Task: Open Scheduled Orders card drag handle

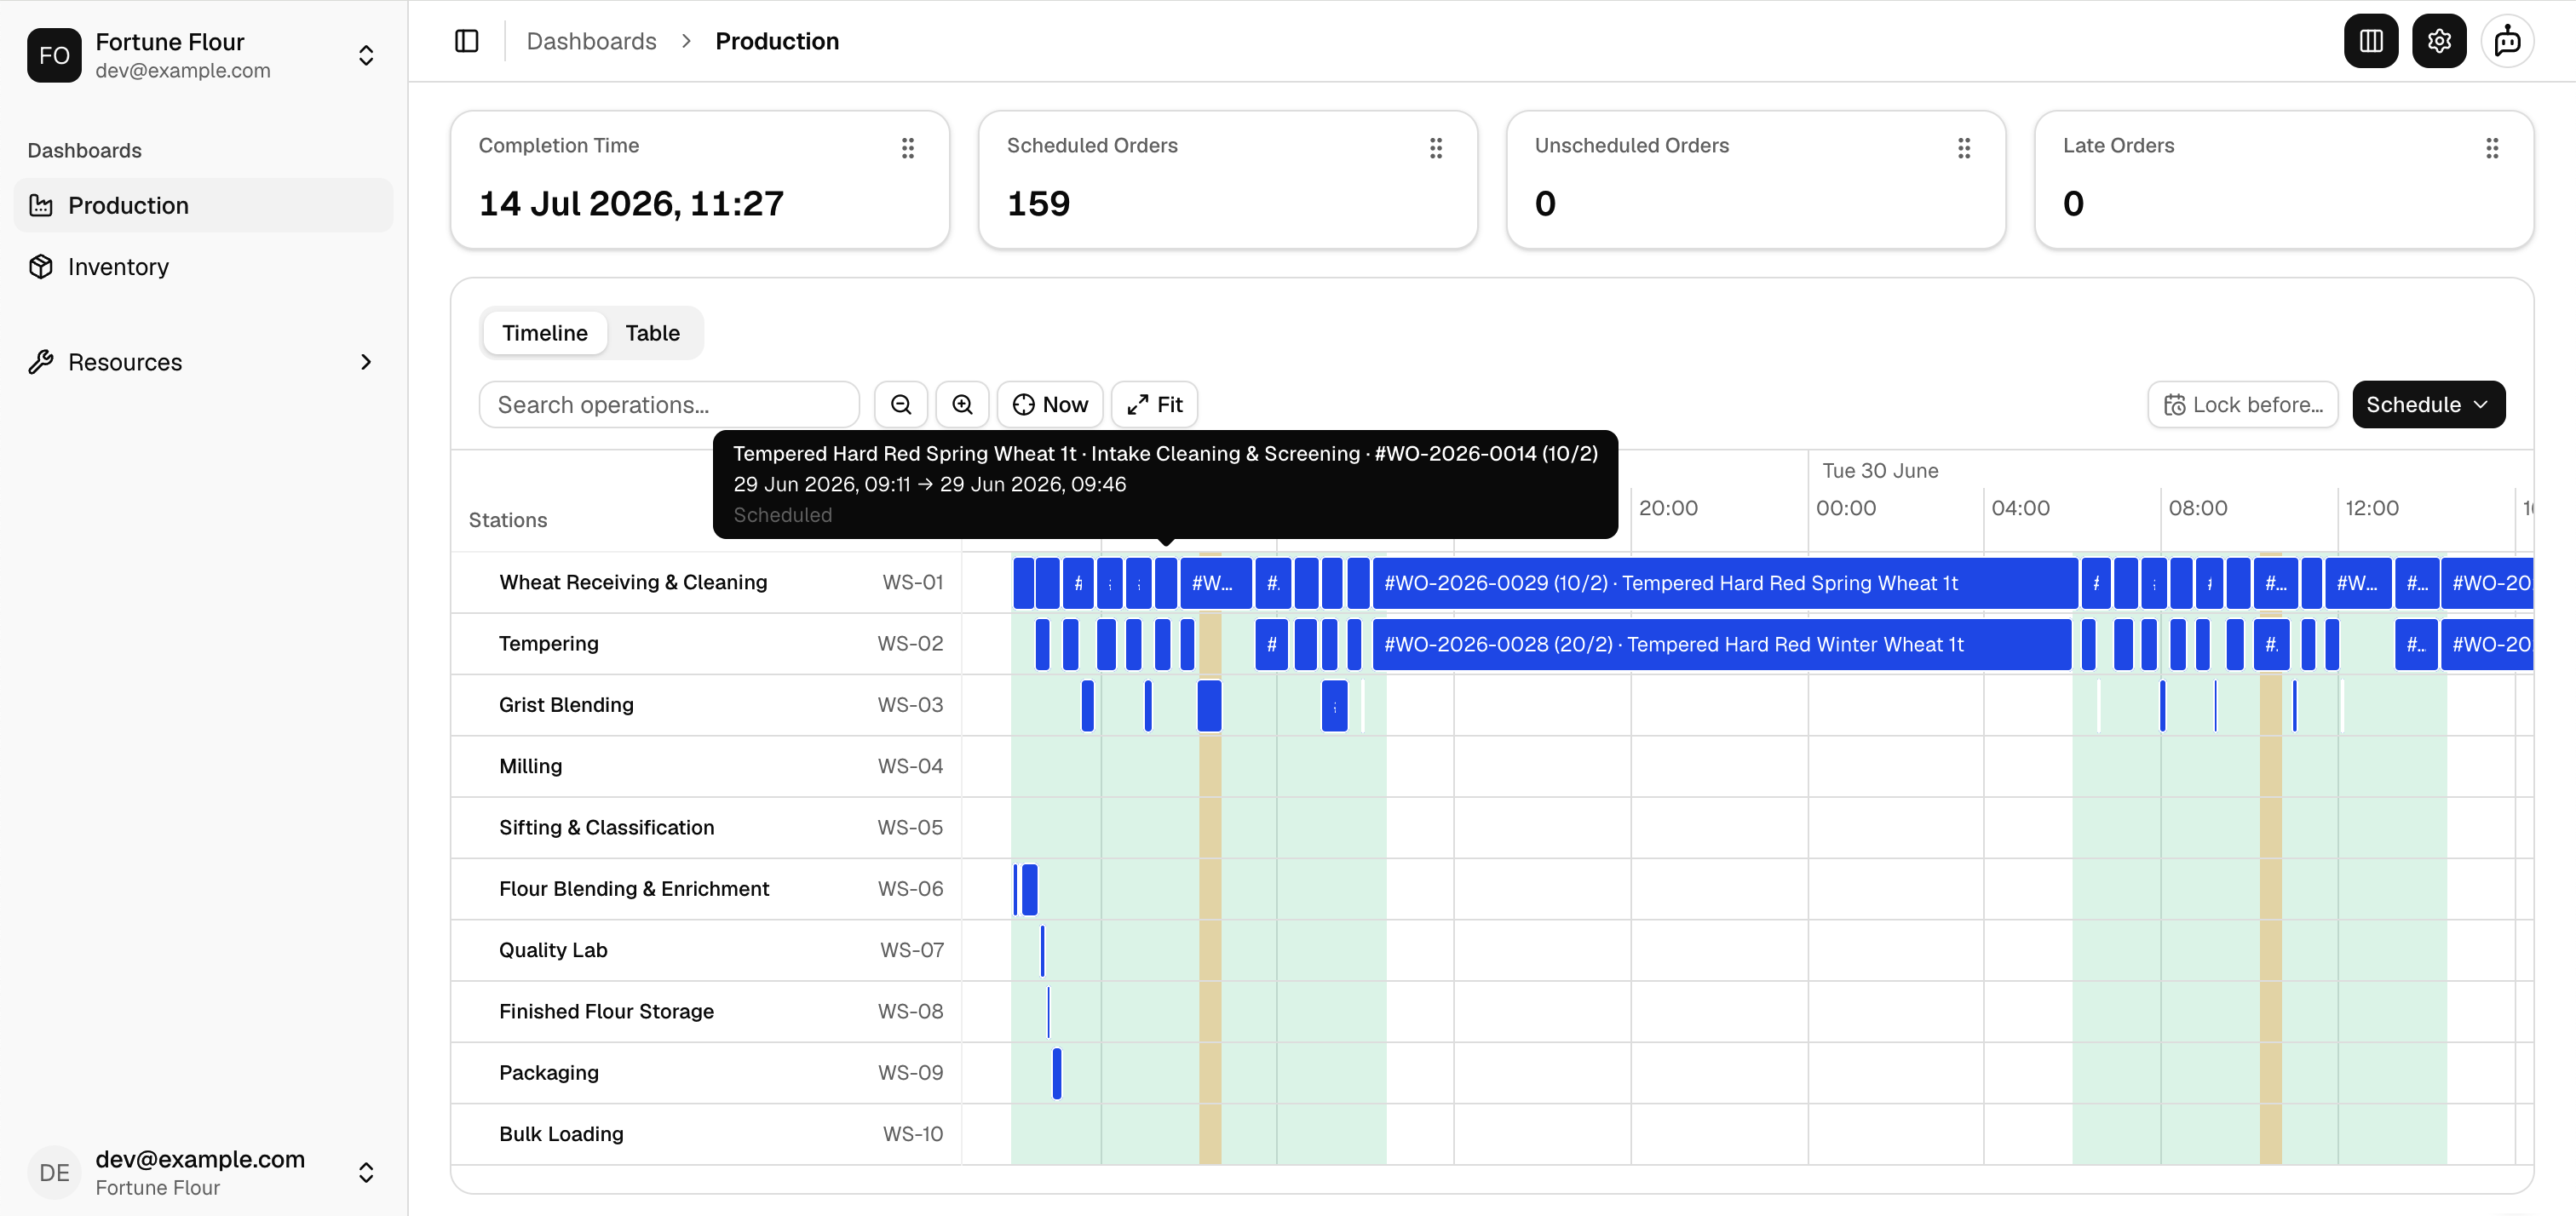Action: [x=1436, y=148]
